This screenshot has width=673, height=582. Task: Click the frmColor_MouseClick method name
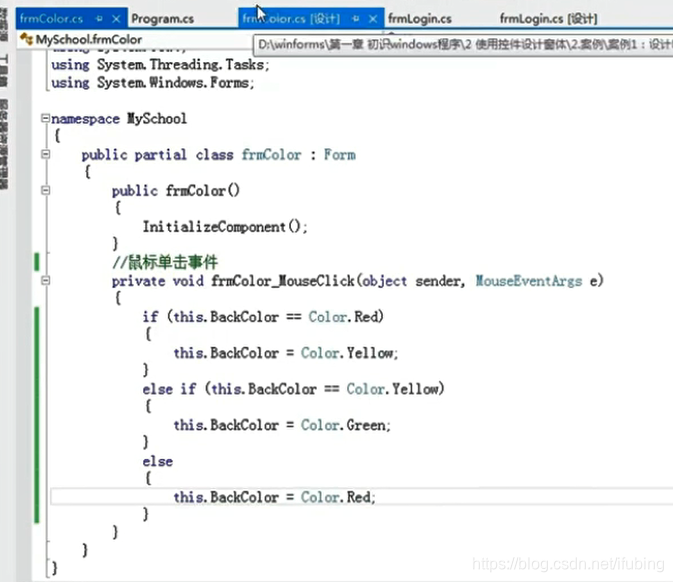coord(282,281)
